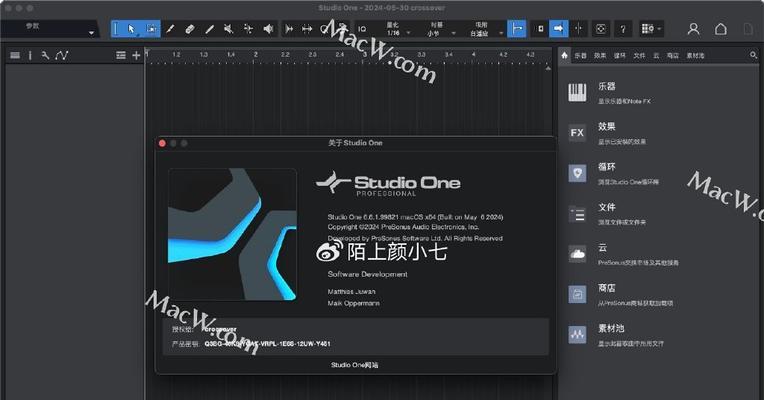Switch to the browser home tab icon

[x=564, y=56]
